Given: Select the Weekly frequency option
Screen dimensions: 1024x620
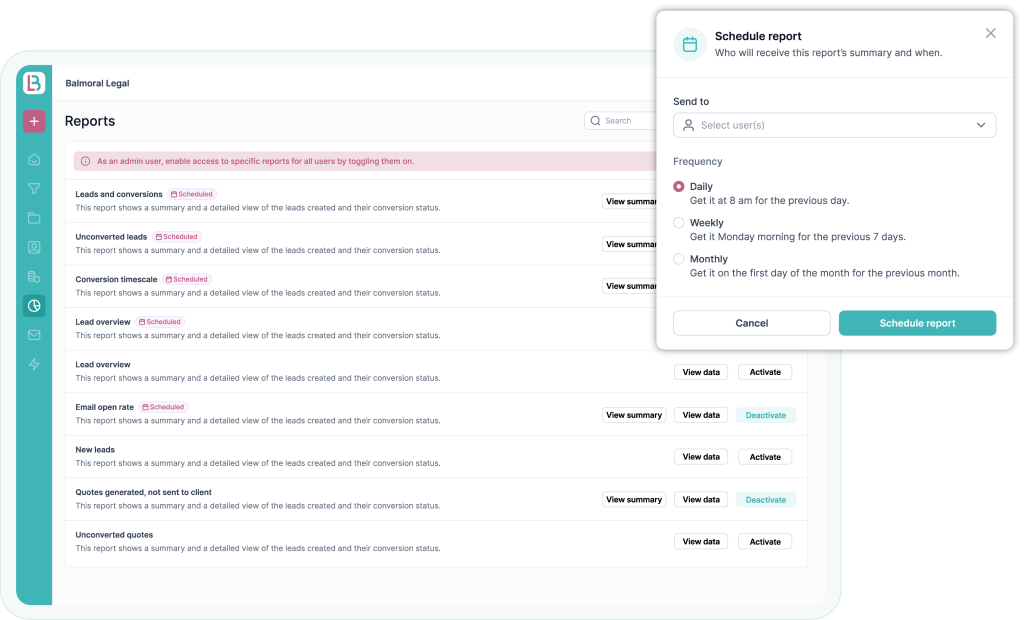Looking at the screenshot, I should [679, 223].
